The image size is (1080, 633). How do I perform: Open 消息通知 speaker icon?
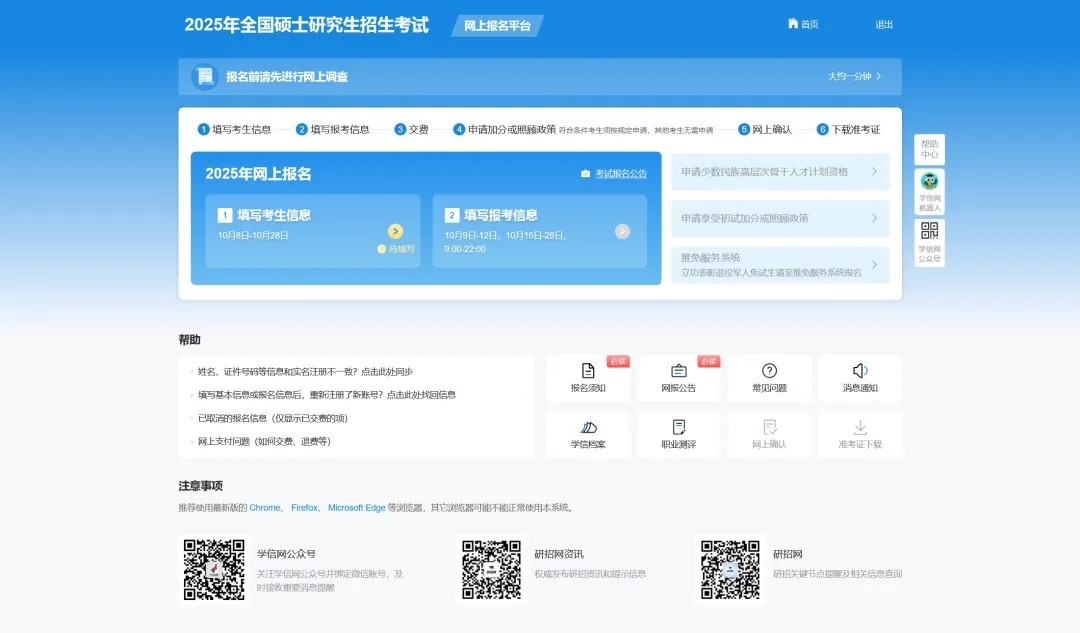click(859, 372)
